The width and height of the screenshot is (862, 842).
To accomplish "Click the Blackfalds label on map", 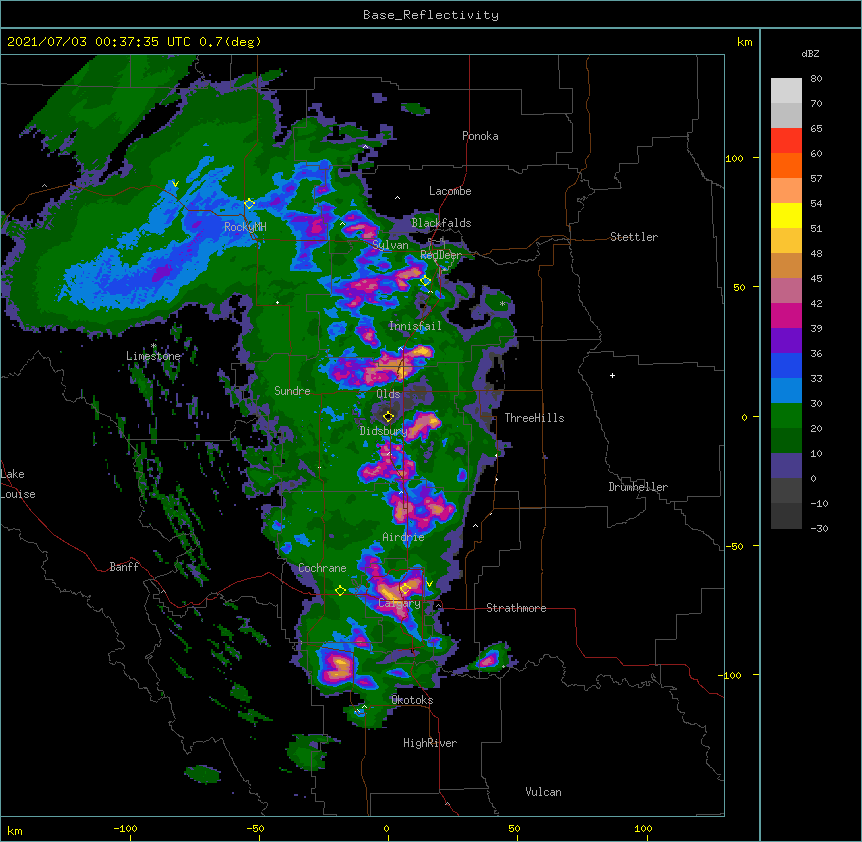I will (x=441, y=223).
